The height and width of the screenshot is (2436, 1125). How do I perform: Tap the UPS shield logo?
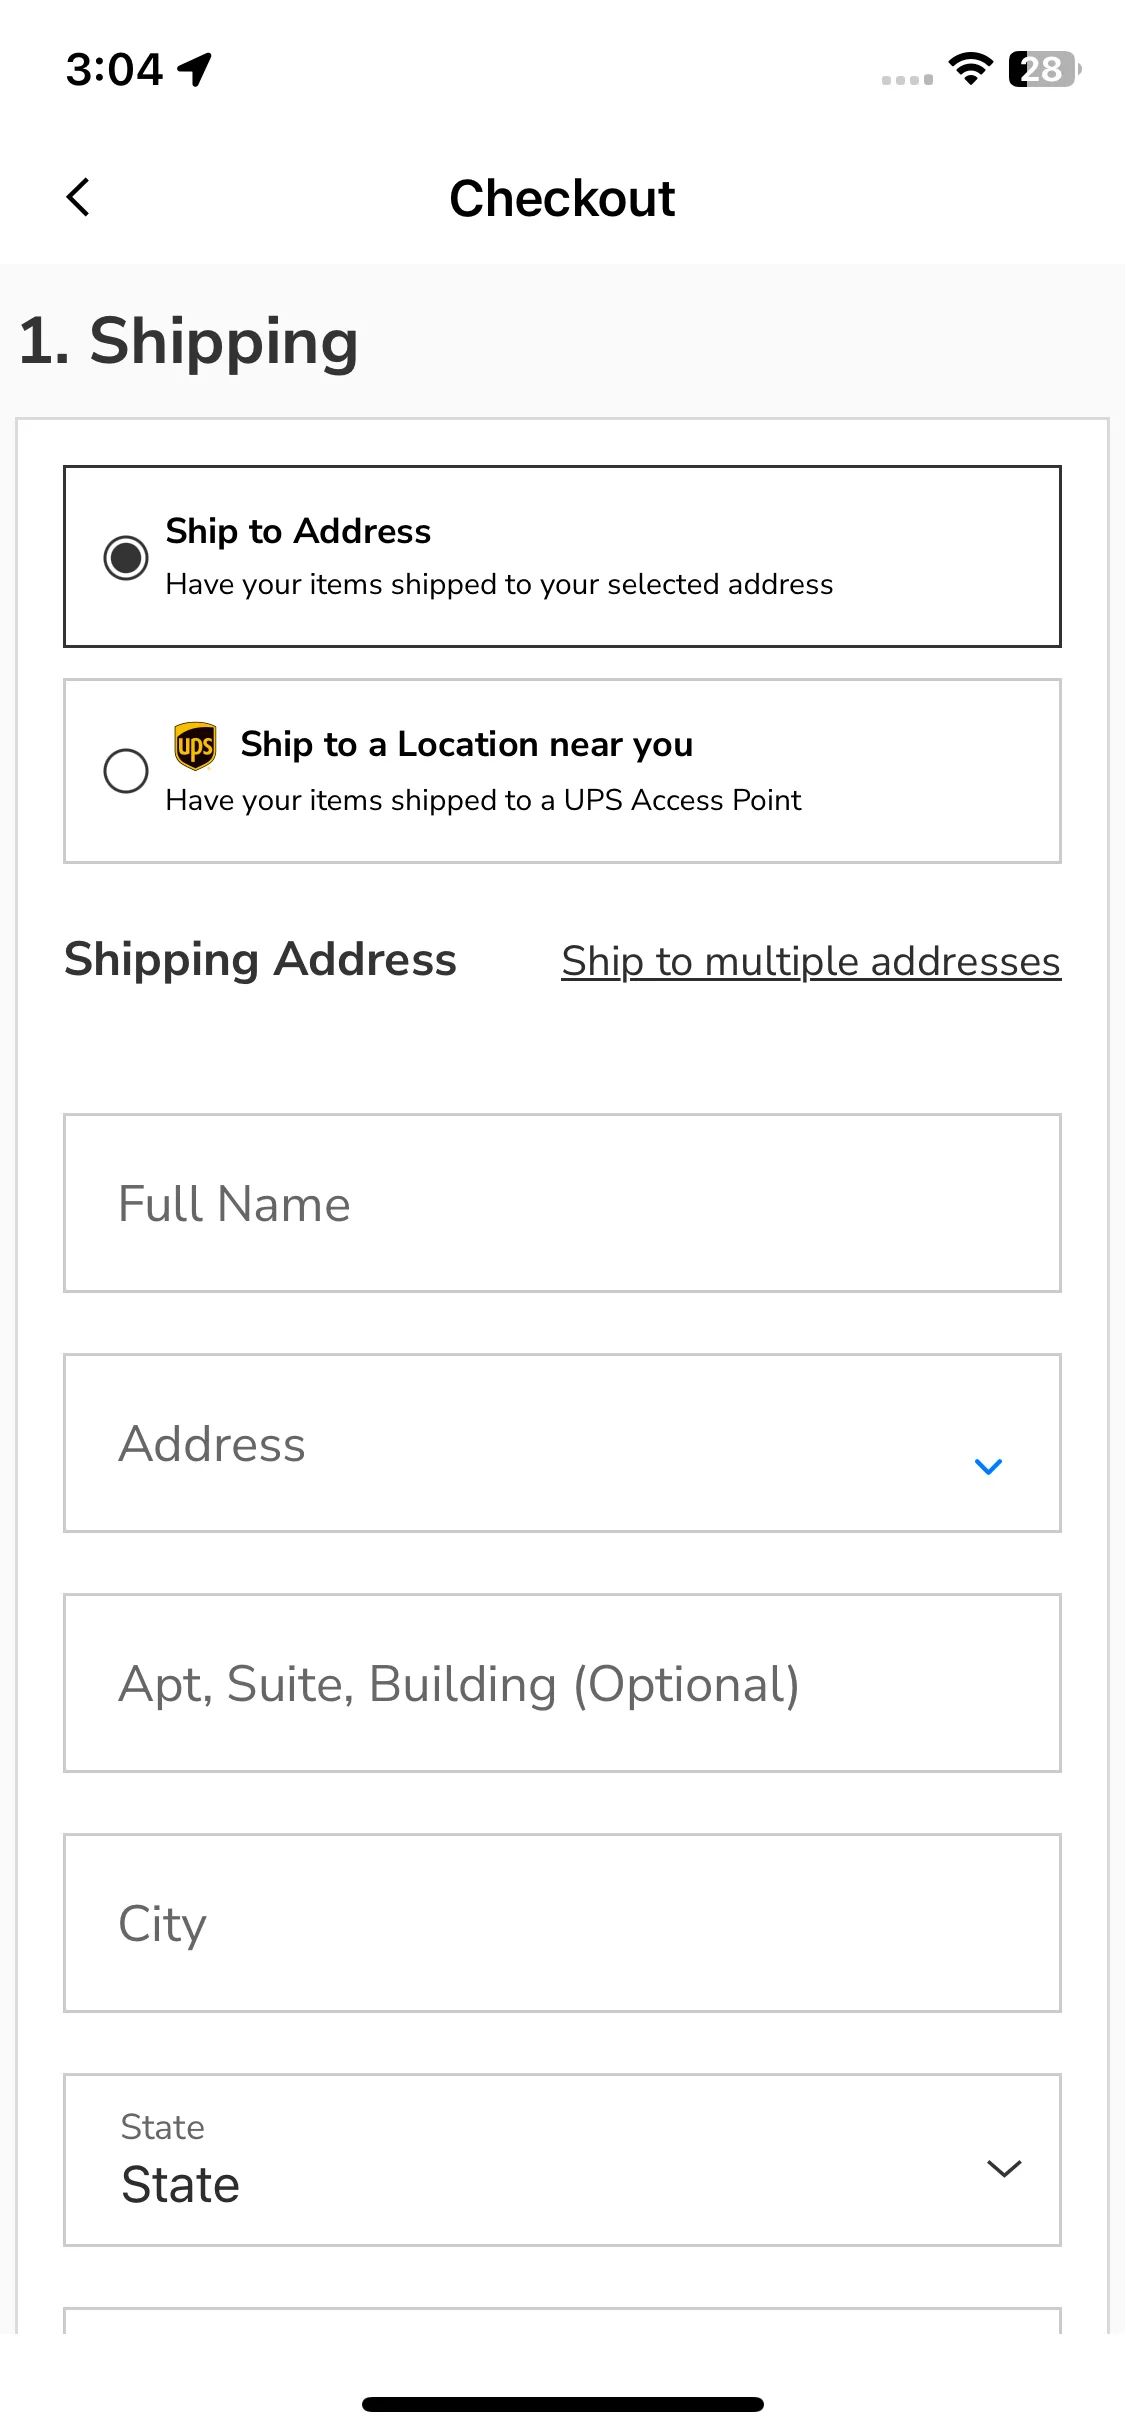coord(195,746)
